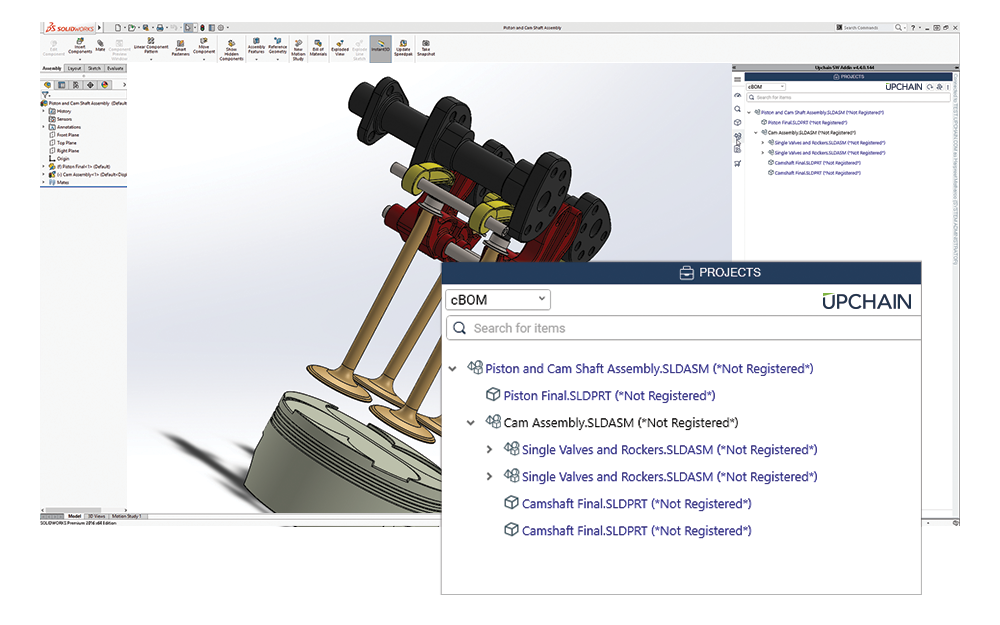Click Insert Components in the Assembly toolbar
The image size is (1000, 625).
[x=80, y=47]
